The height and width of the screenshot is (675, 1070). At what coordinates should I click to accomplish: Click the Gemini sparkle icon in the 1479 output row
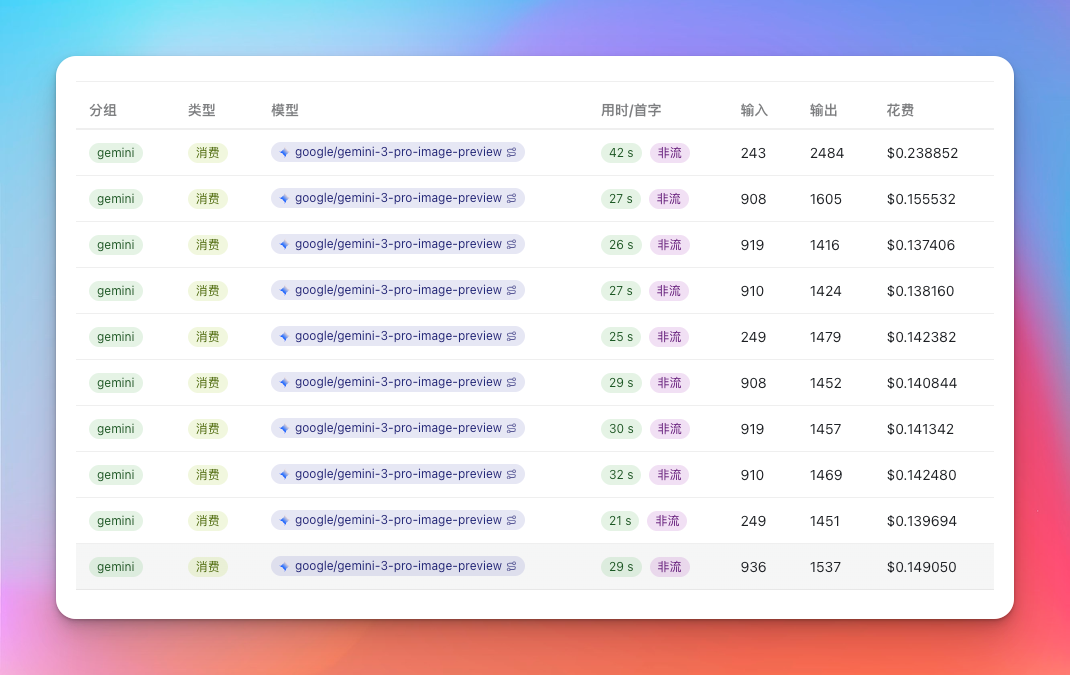point(284,336)
